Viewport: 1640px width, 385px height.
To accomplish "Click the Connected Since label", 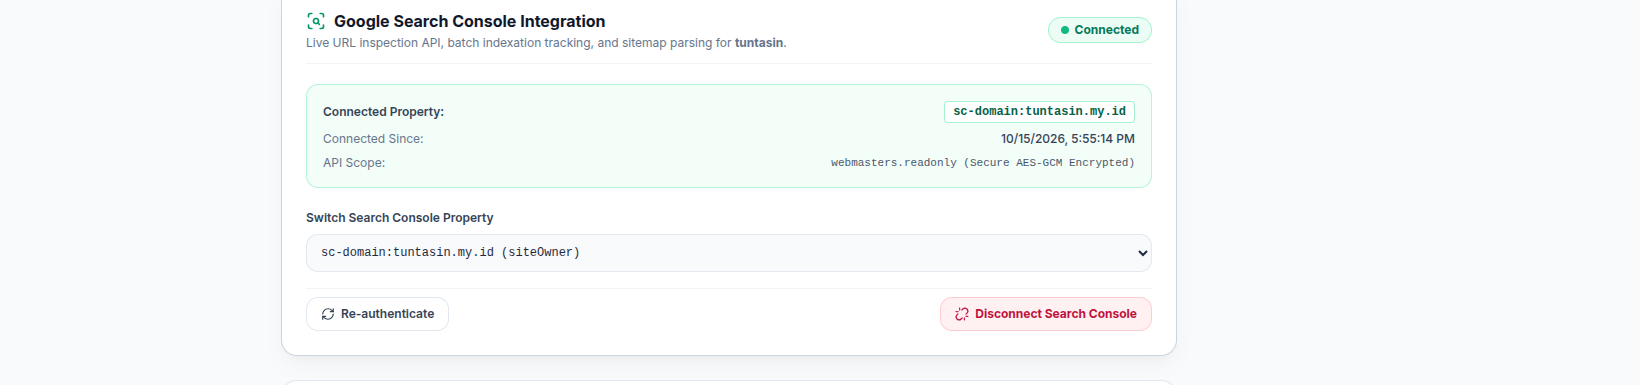I will [373, 139].
